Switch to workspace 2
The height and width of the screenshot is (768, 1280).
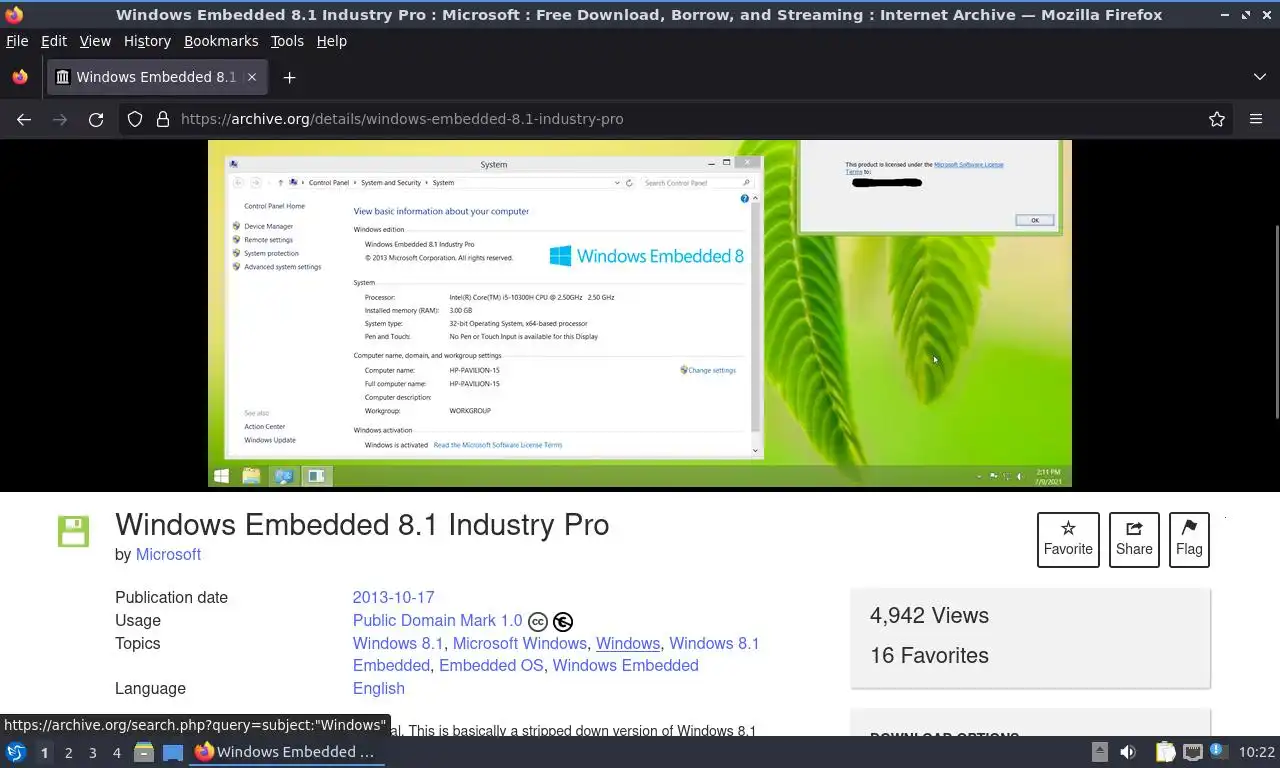[68, 752]
